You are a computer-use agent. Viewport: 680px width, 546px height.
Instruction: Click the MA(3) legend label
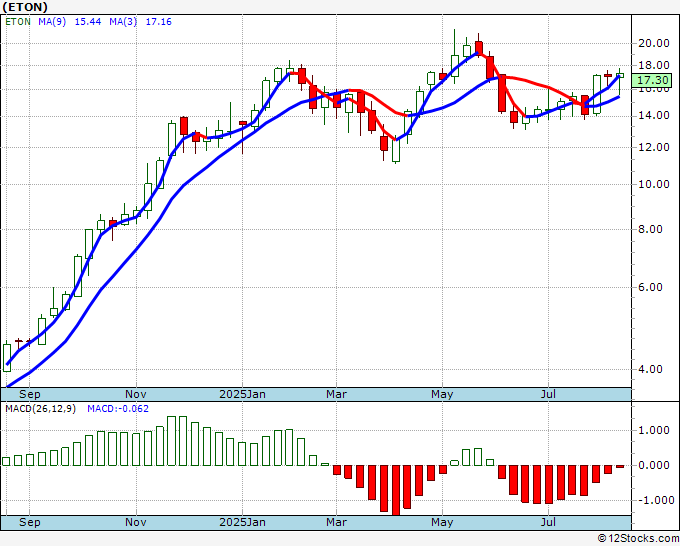123,22
